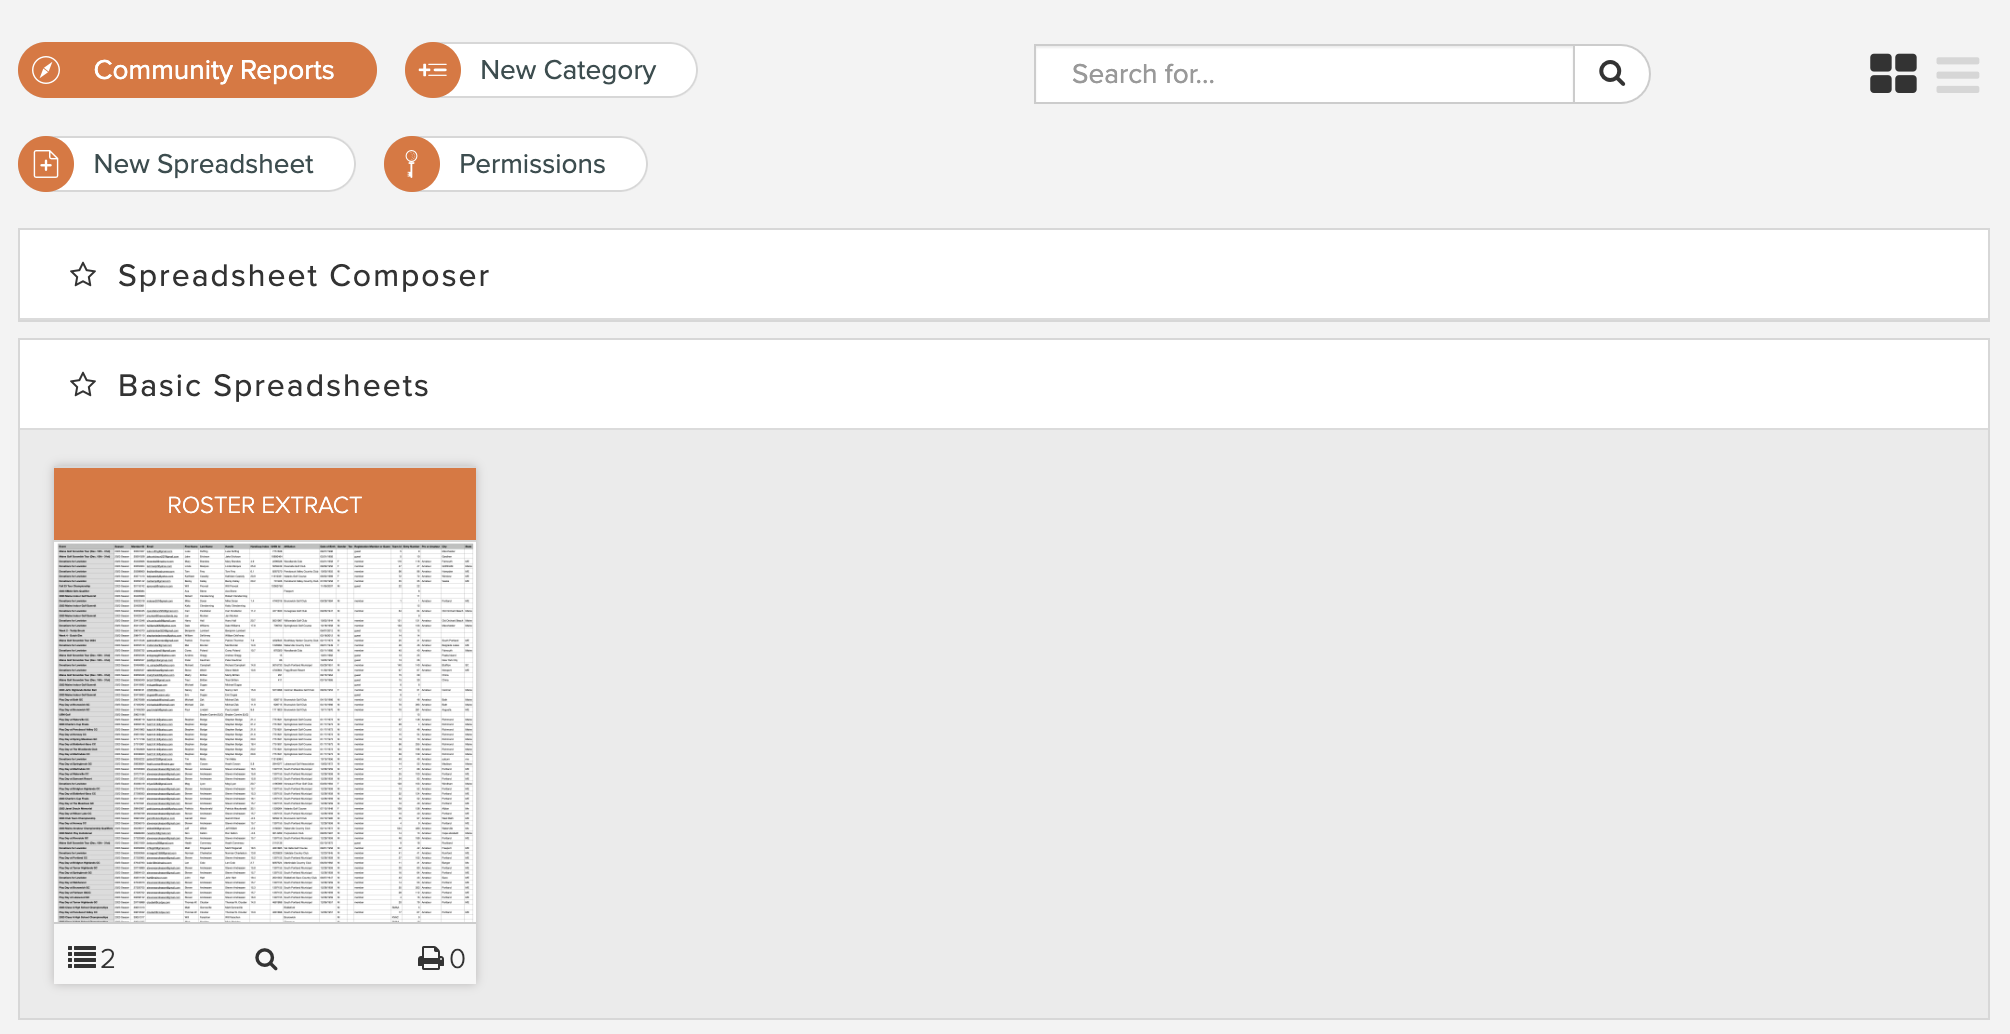
Task: Switch to list view layout
Action: point(1957,74)
